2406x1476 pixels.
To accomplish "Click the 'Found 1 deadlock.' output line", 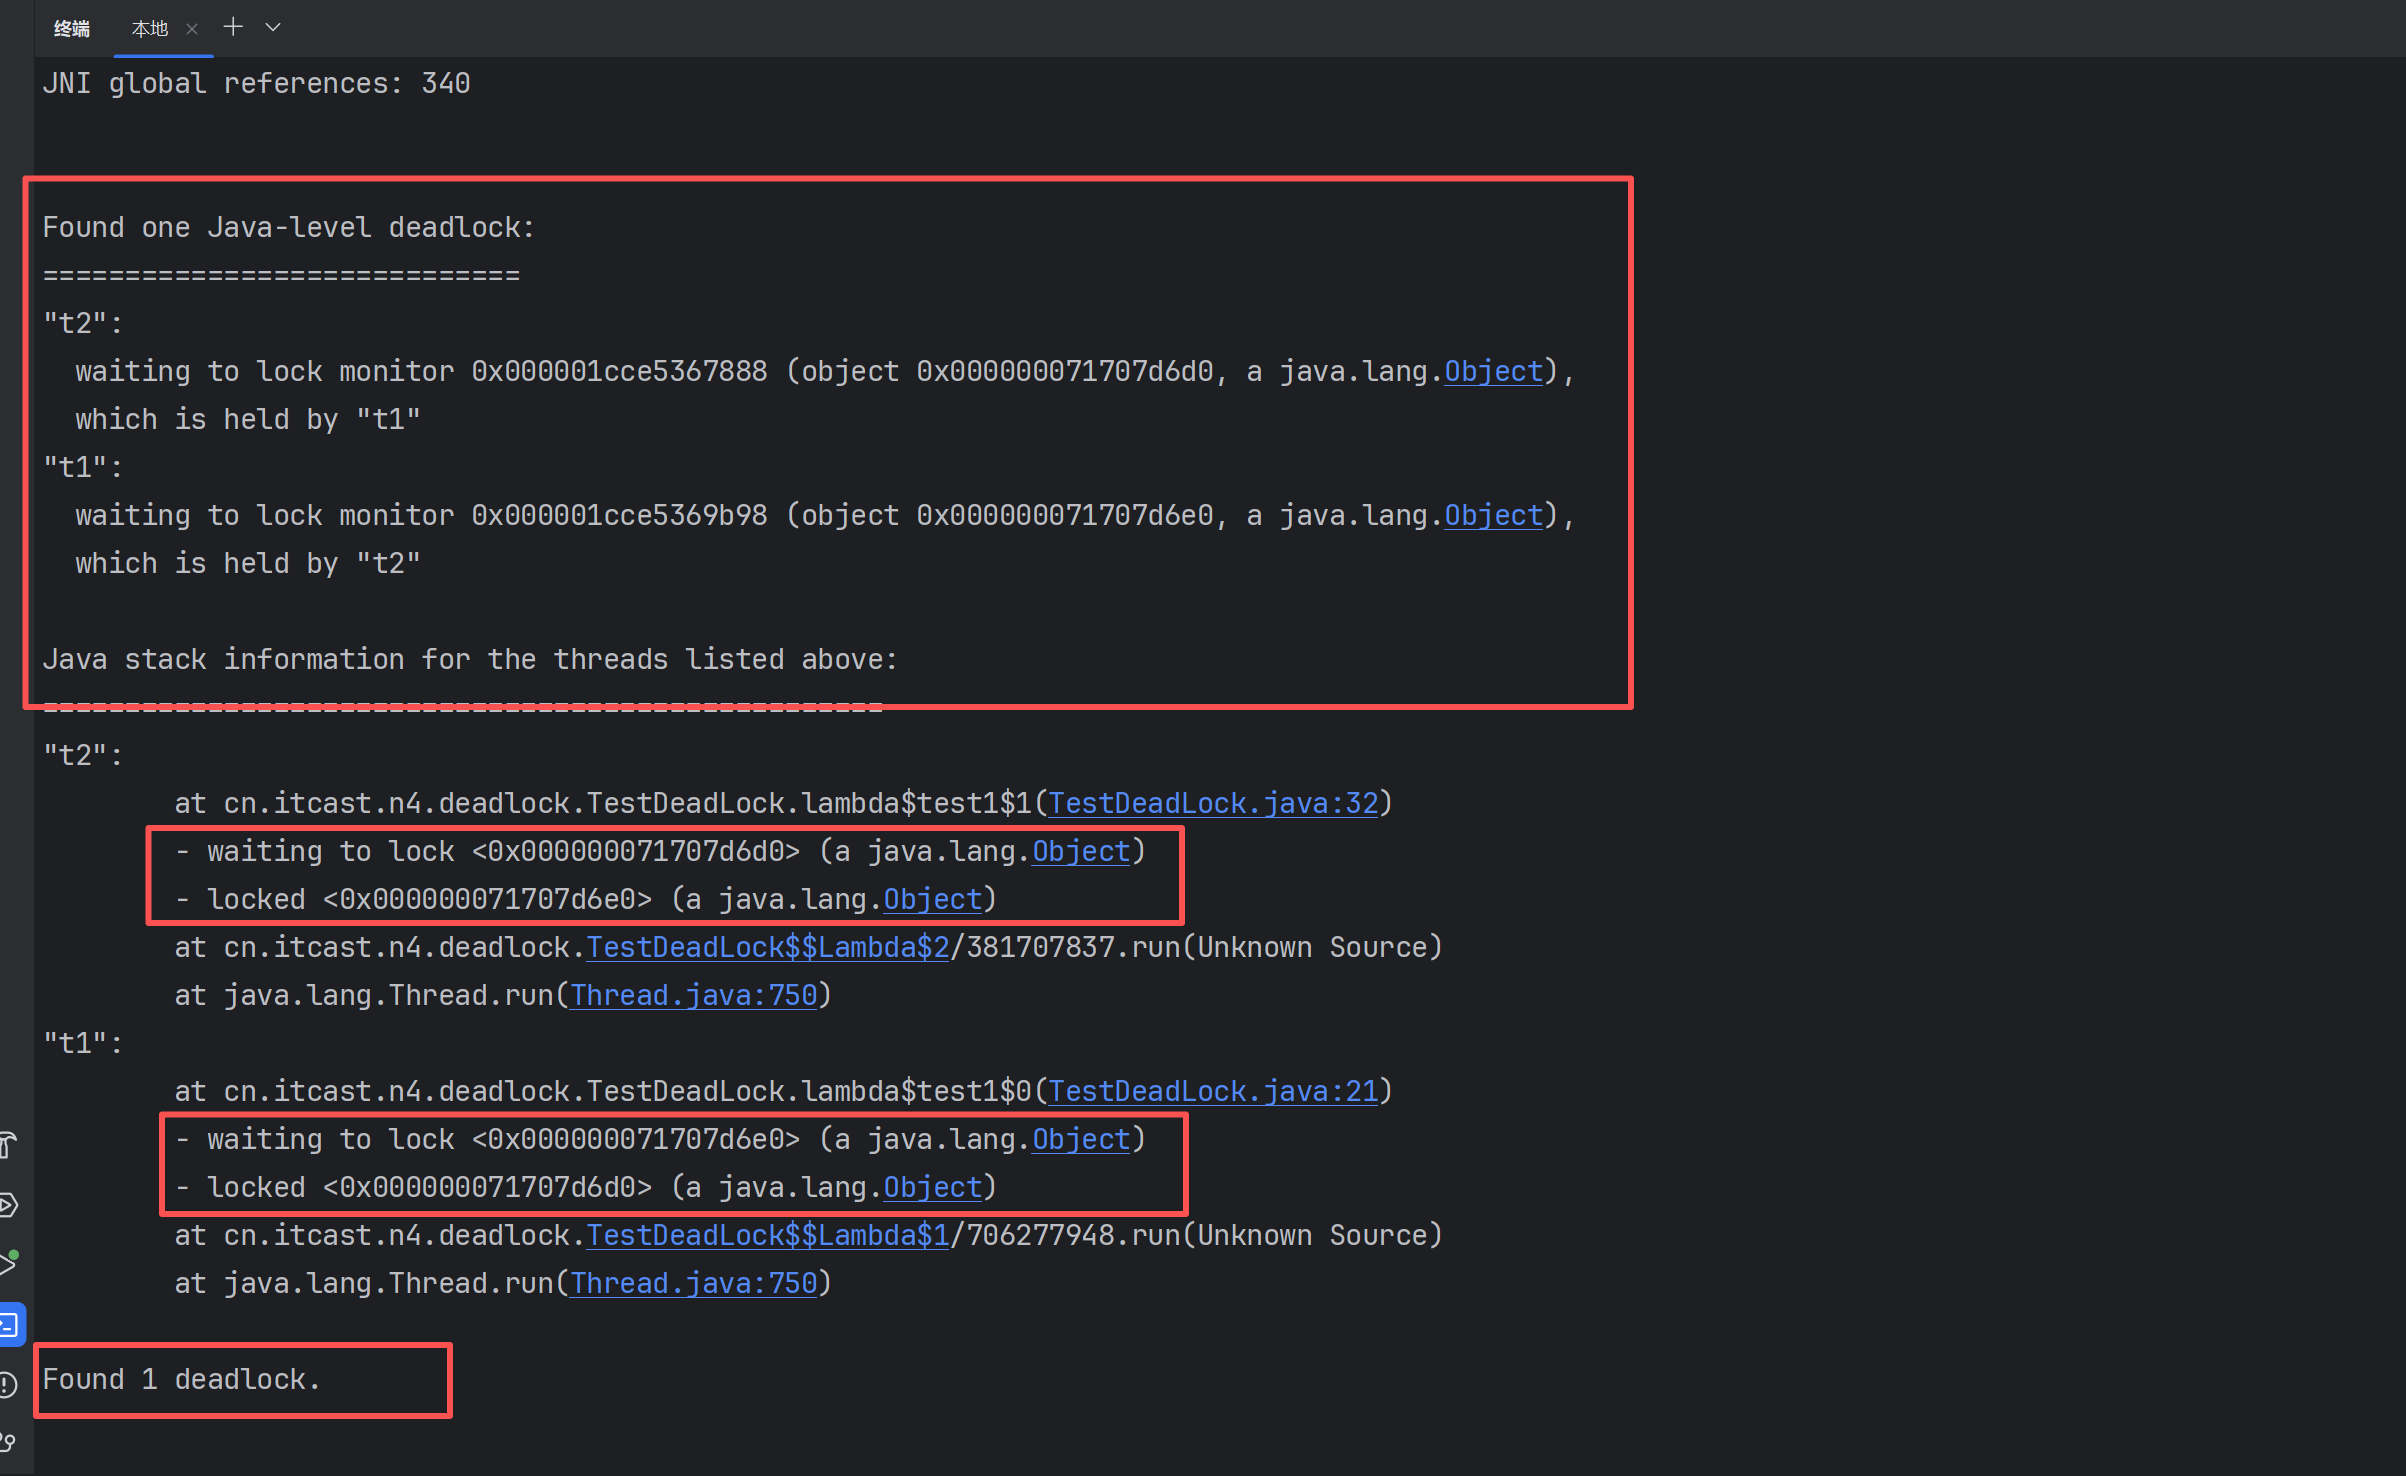I will [181, 1379].
